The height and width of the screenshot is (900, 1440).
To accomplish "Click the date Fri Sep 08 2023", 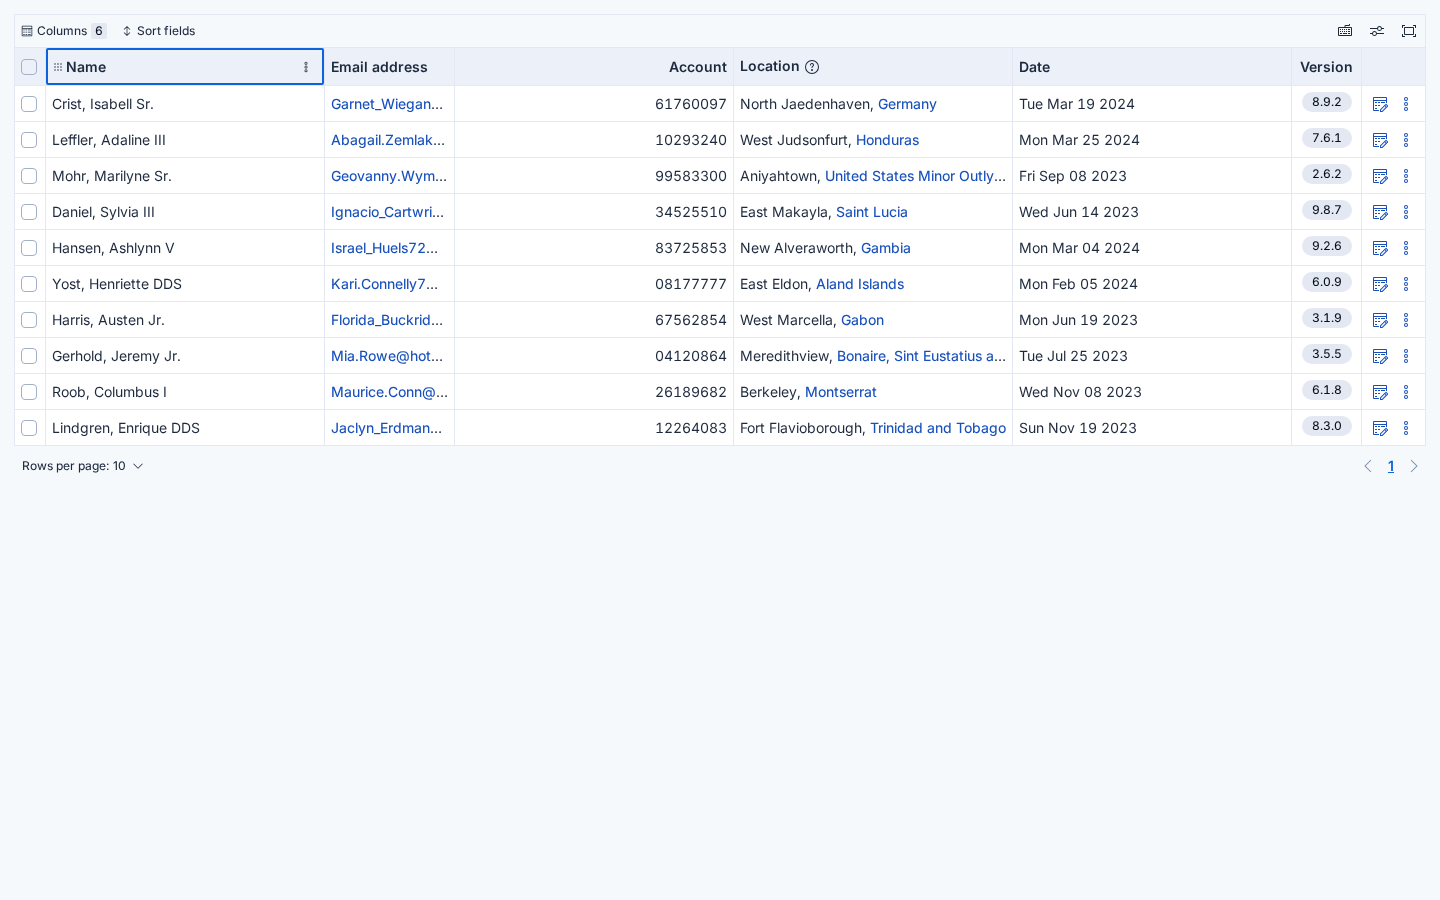I will [x=1073, y=176].
